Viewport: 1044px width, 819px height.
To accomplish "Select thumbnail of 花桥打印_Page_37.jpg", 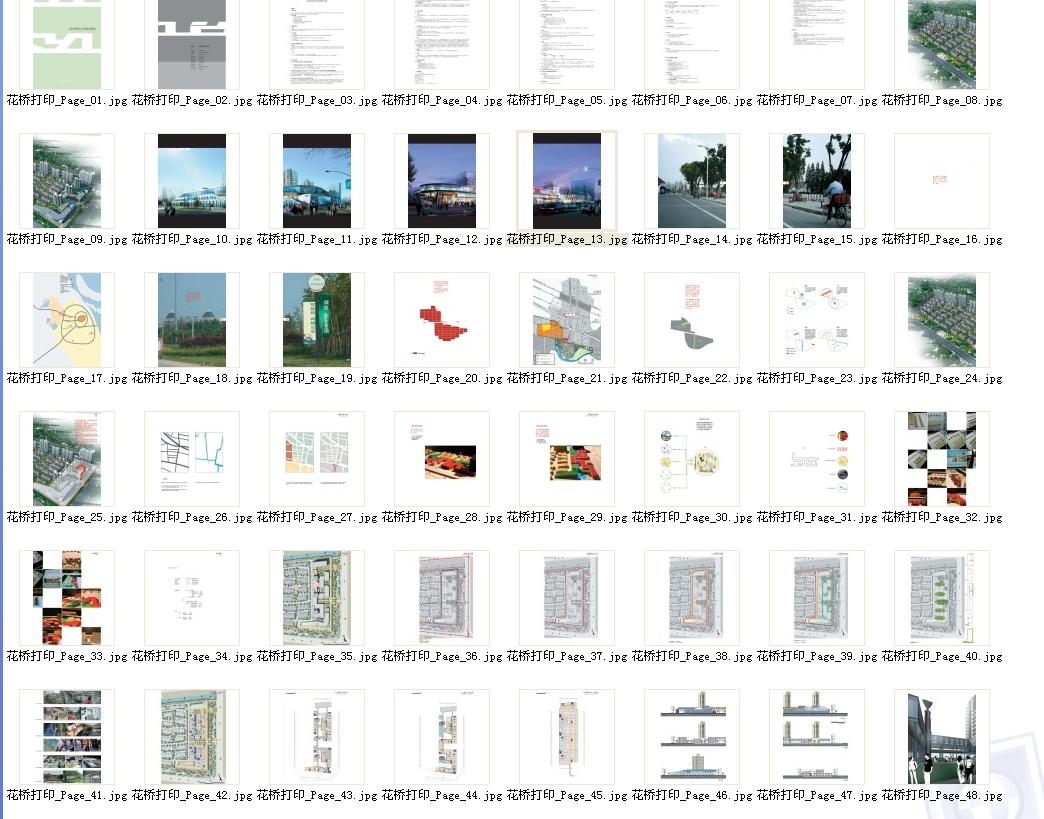I will point(567,598).
